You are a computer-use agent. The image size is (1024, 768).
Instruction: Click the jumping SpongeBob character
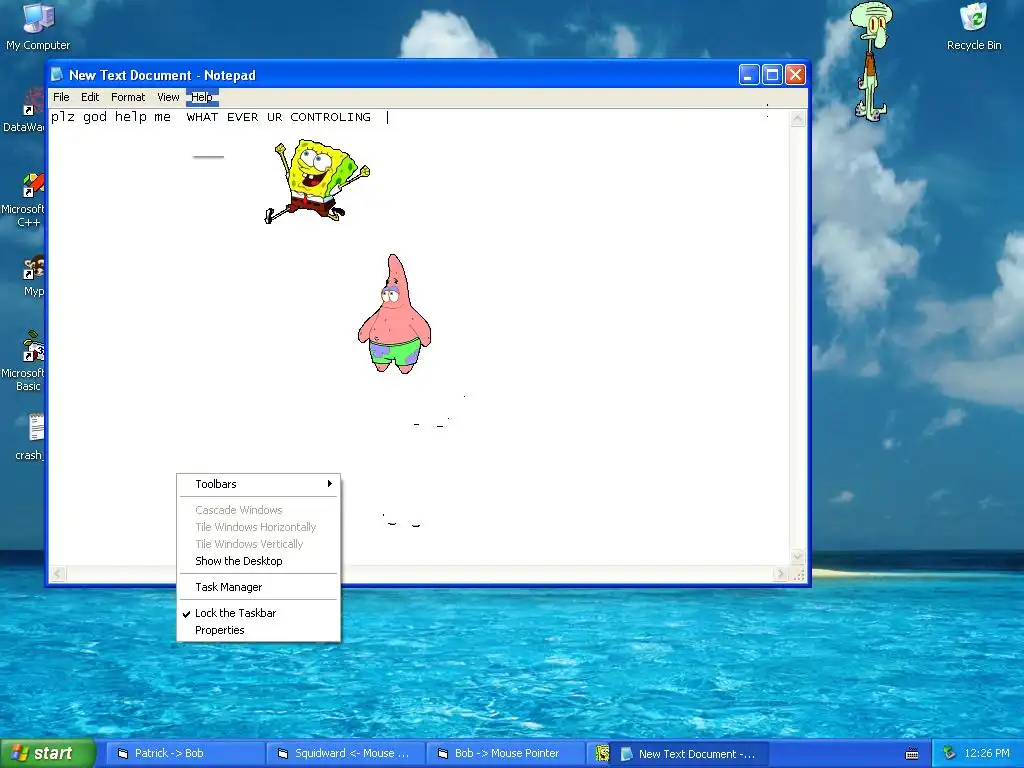[x=317, y=181]
